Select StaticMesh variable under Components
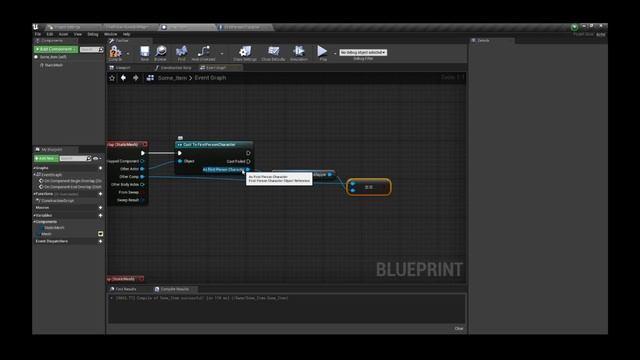Screen dimensions: 640x360 point(53,228)
